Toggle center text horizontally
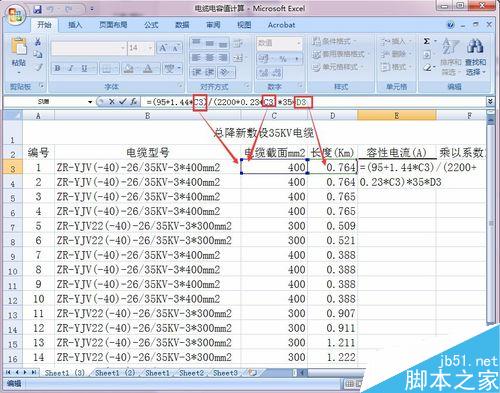 (210, 58)
